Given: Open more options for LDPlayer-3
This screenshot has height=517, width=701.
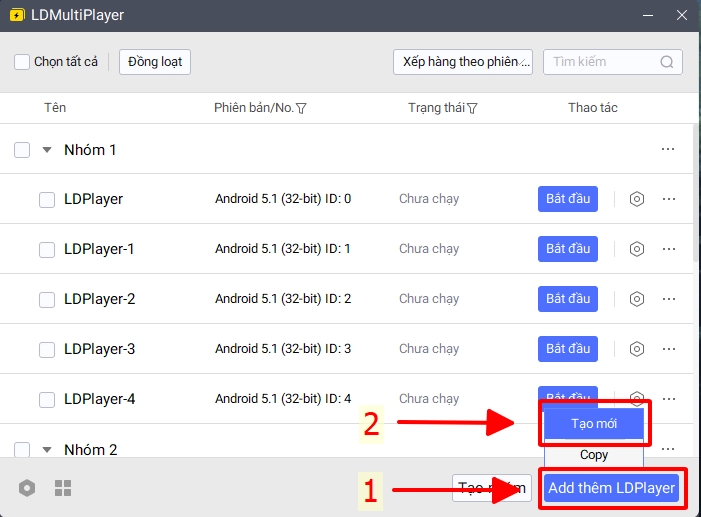Looking at the screenshot, I should (669, 349).
